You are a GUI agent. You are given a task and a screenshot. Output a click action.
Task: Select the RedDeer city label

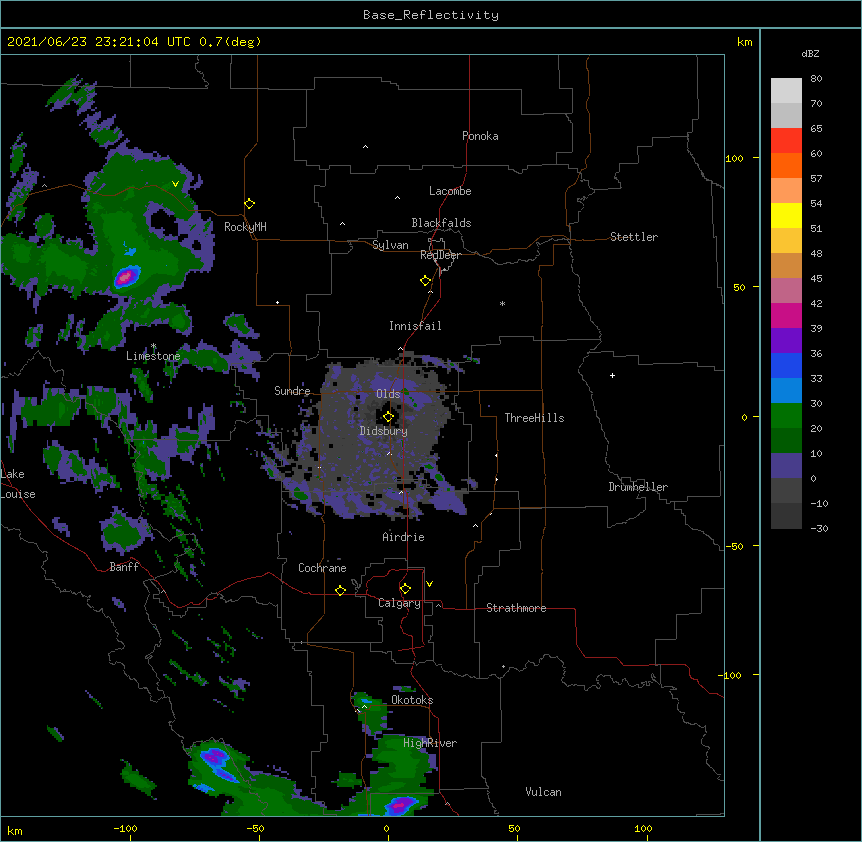coord(440,255)
